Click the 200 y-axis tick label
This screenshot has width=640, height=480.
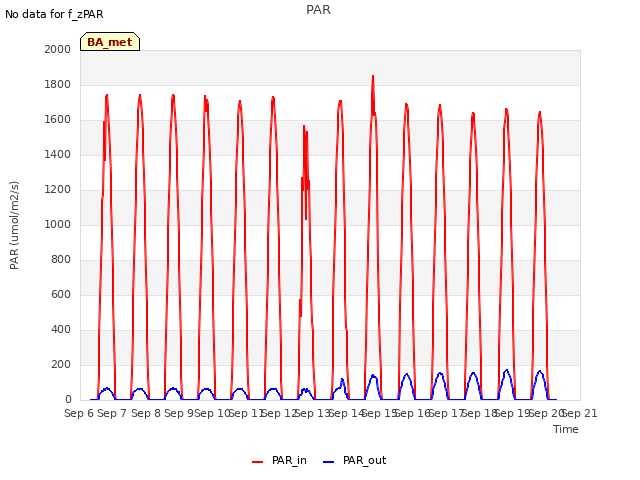point(61,364)
